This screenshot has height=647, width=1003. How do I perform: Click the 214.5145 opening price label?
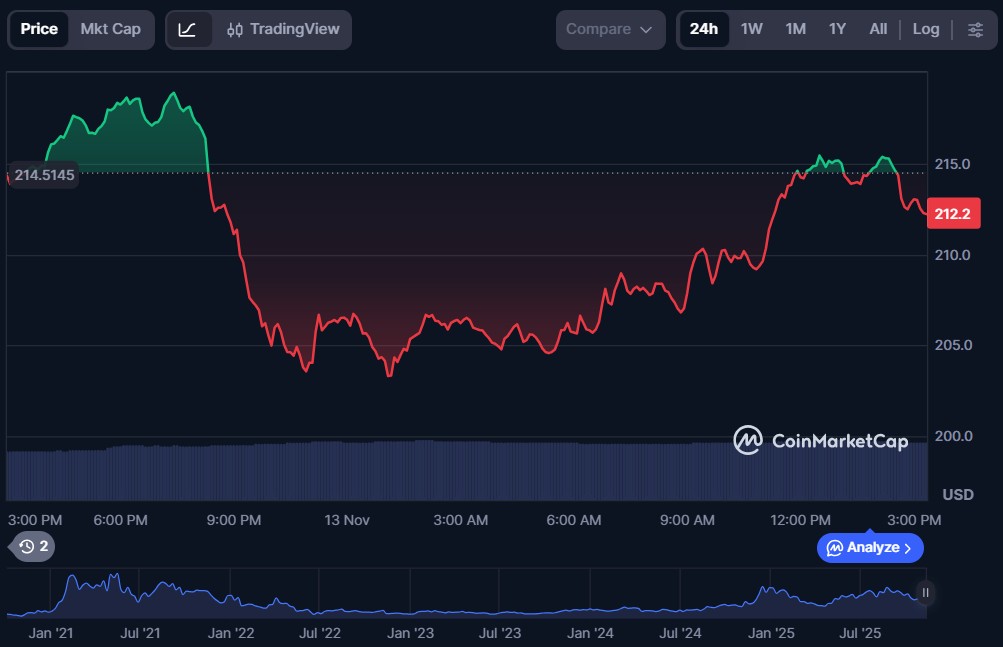44,175
